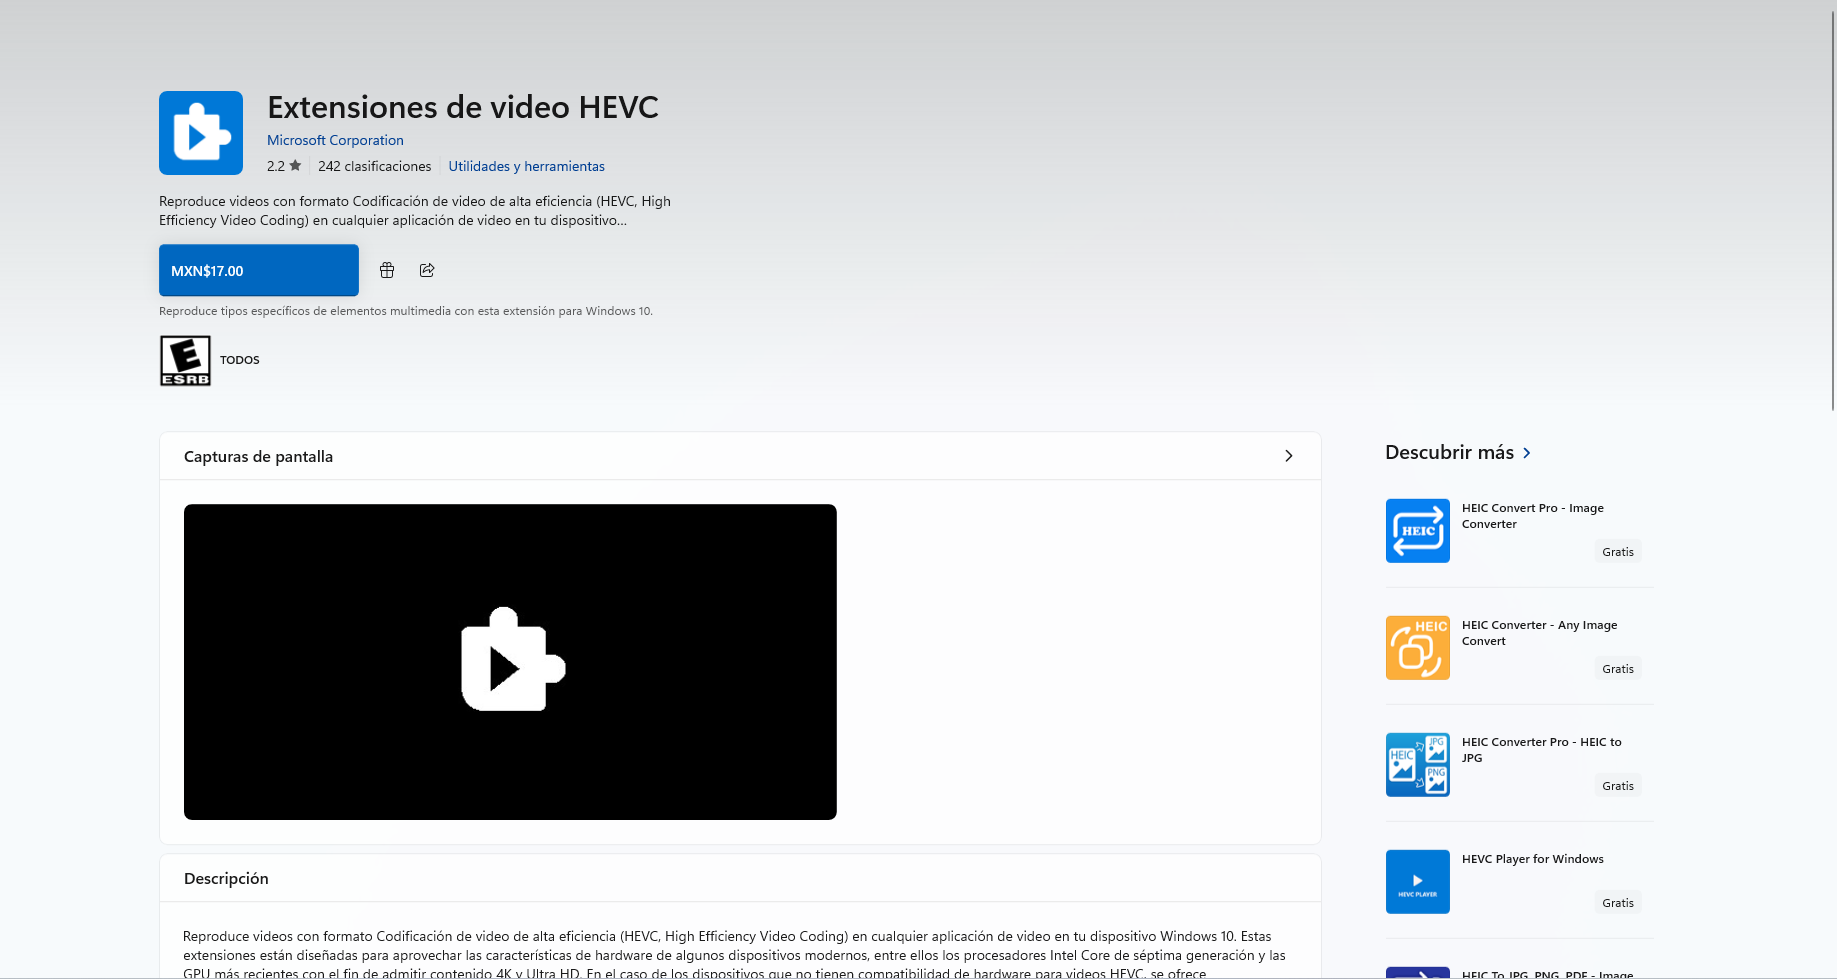This screenshot has height=979, width=1837.
Task: Open the black screenshot thumbnail
Action: pyautogui.click(x=510, y=662)
